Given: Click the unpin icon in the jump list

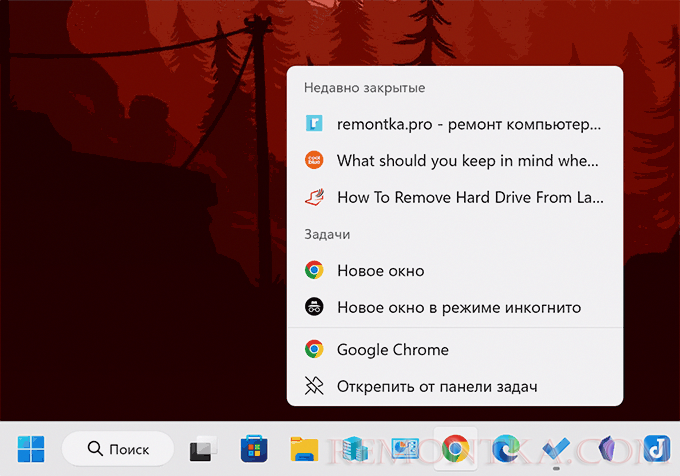Looking at the screenshot, I should click(x=314, y=386).
